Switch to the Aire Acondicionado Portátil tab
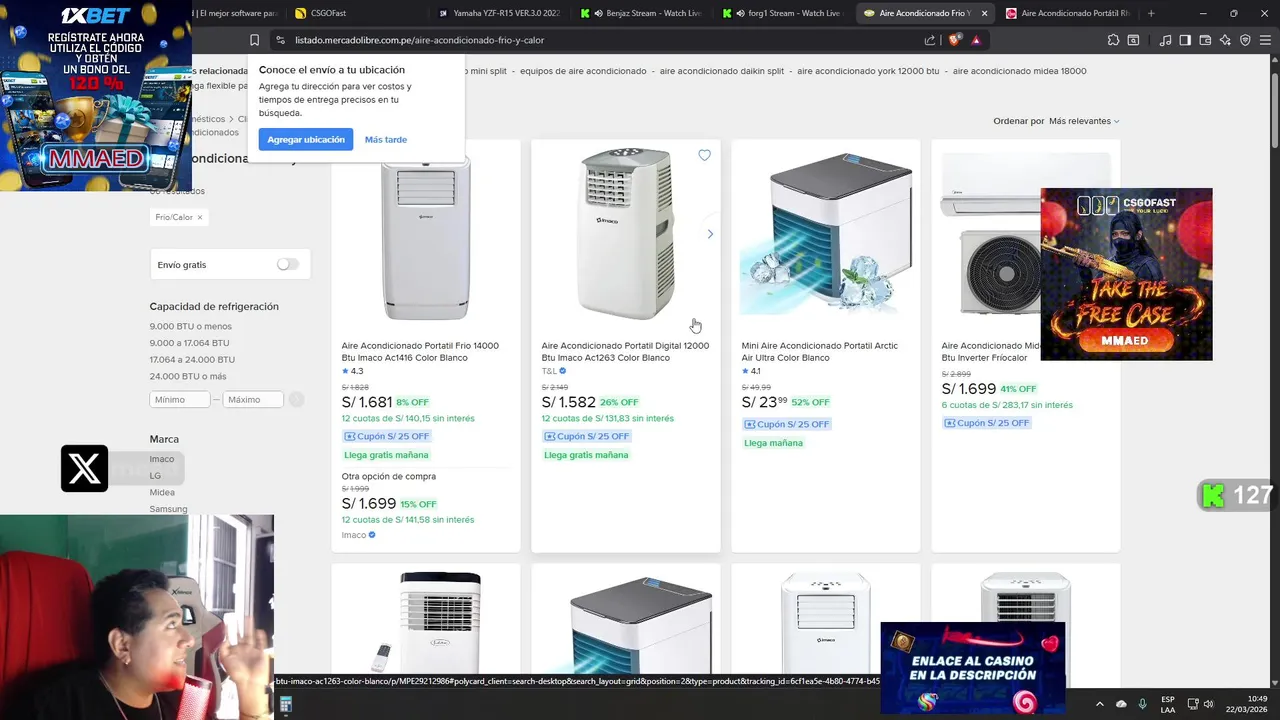 click(x=1068, y=13)
